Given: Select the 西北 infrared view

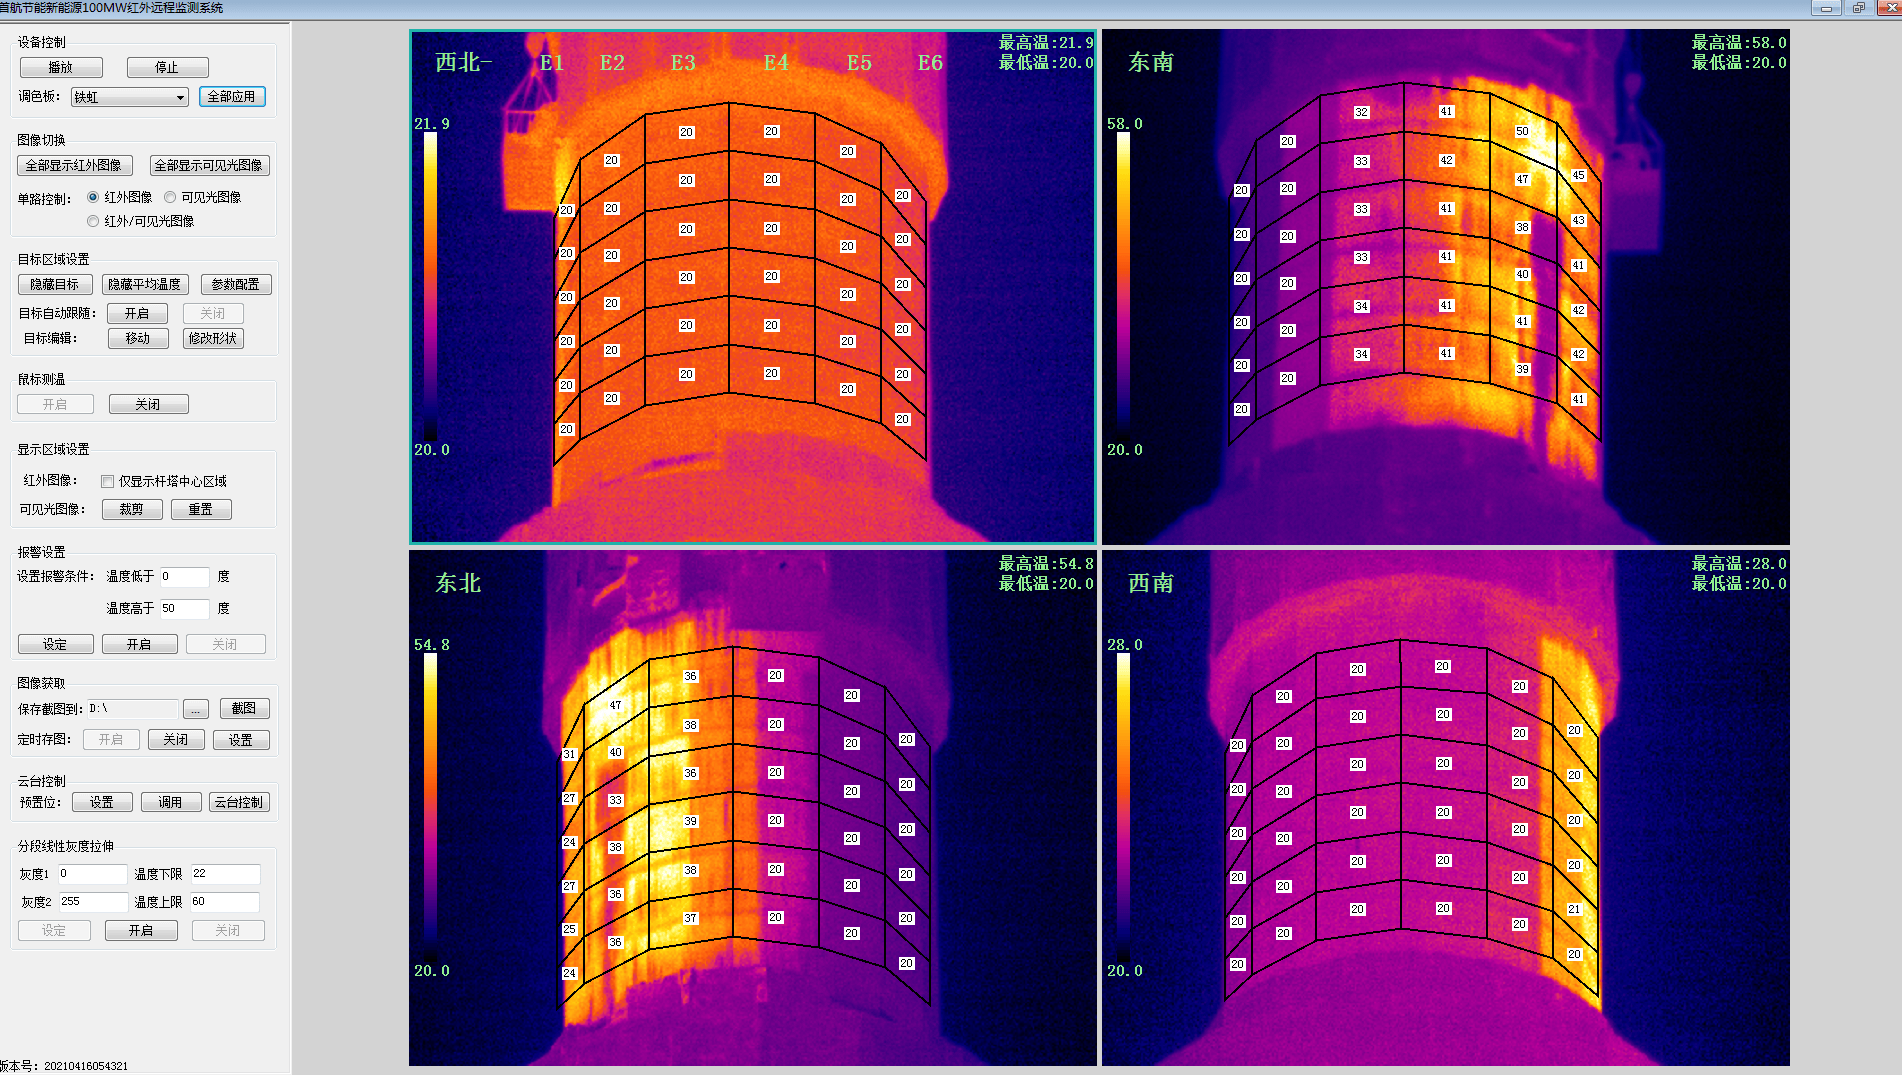Looking at the screenshot, I should pos(752,286).
